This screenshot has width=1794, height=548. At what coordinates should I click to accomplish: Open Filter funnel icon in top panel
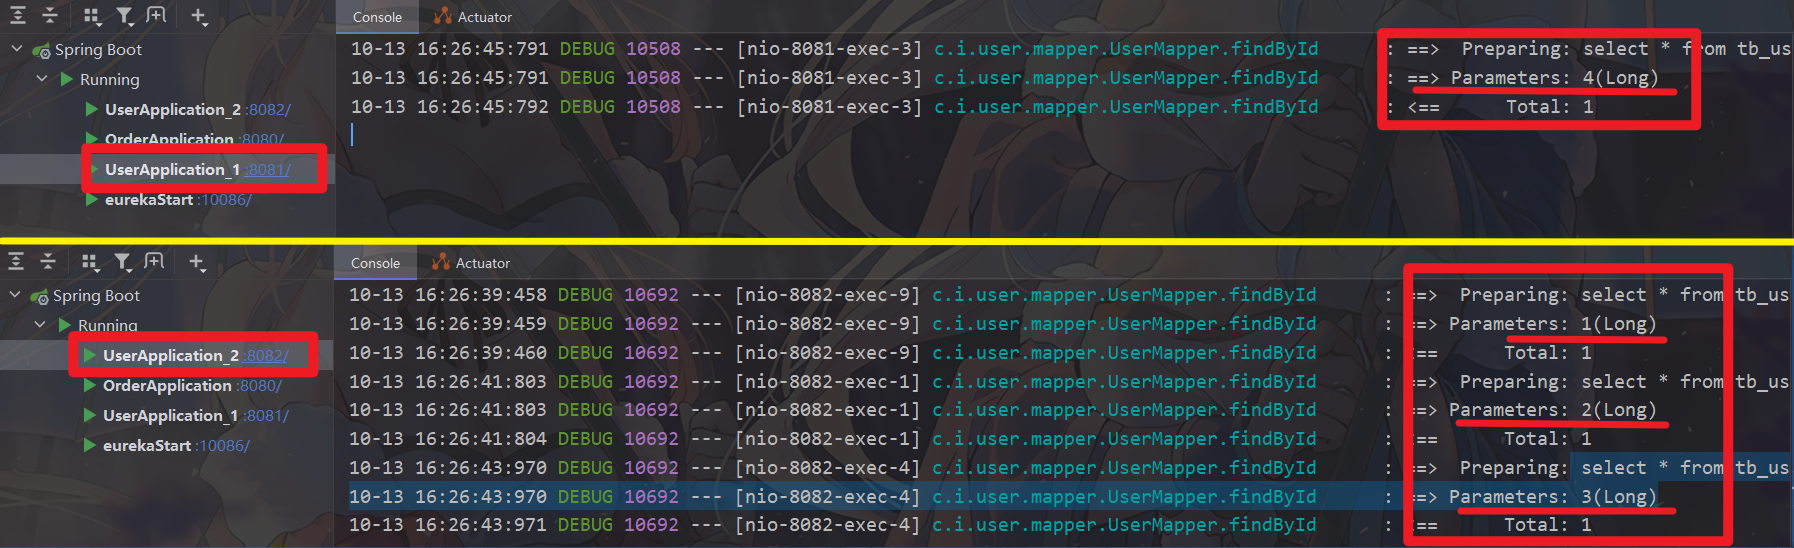pos(124,15)
